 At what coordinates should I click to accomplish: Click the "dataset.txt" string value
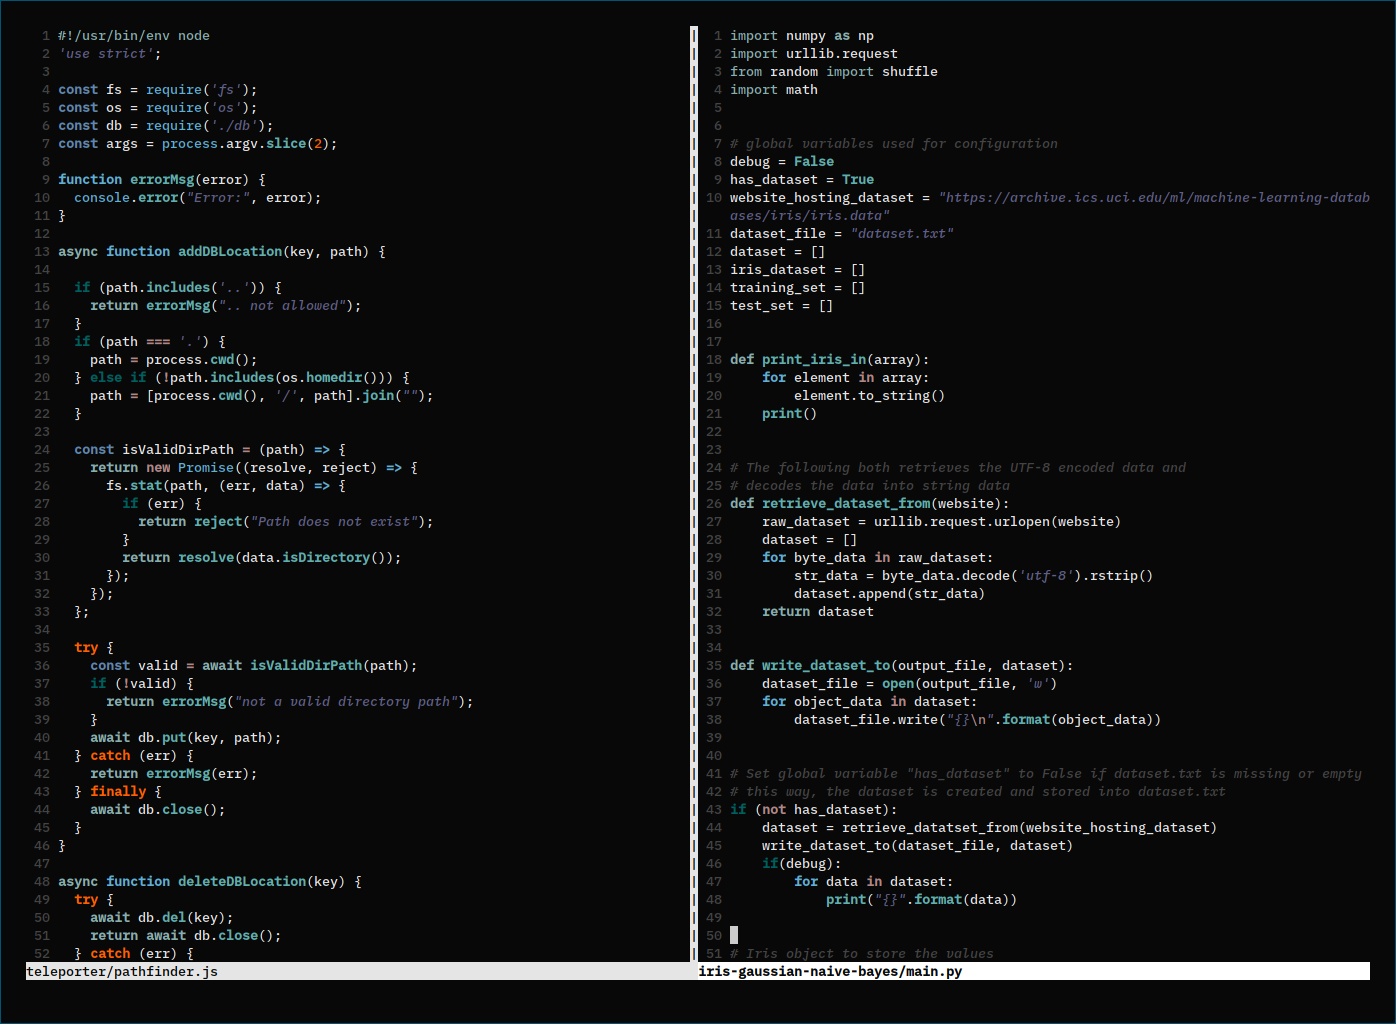click(902, 234)
